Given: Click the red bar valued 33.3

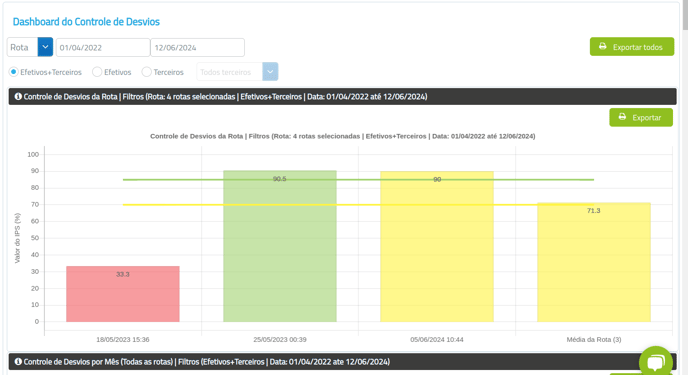Looking at the screenshot, I should point(123,294).
